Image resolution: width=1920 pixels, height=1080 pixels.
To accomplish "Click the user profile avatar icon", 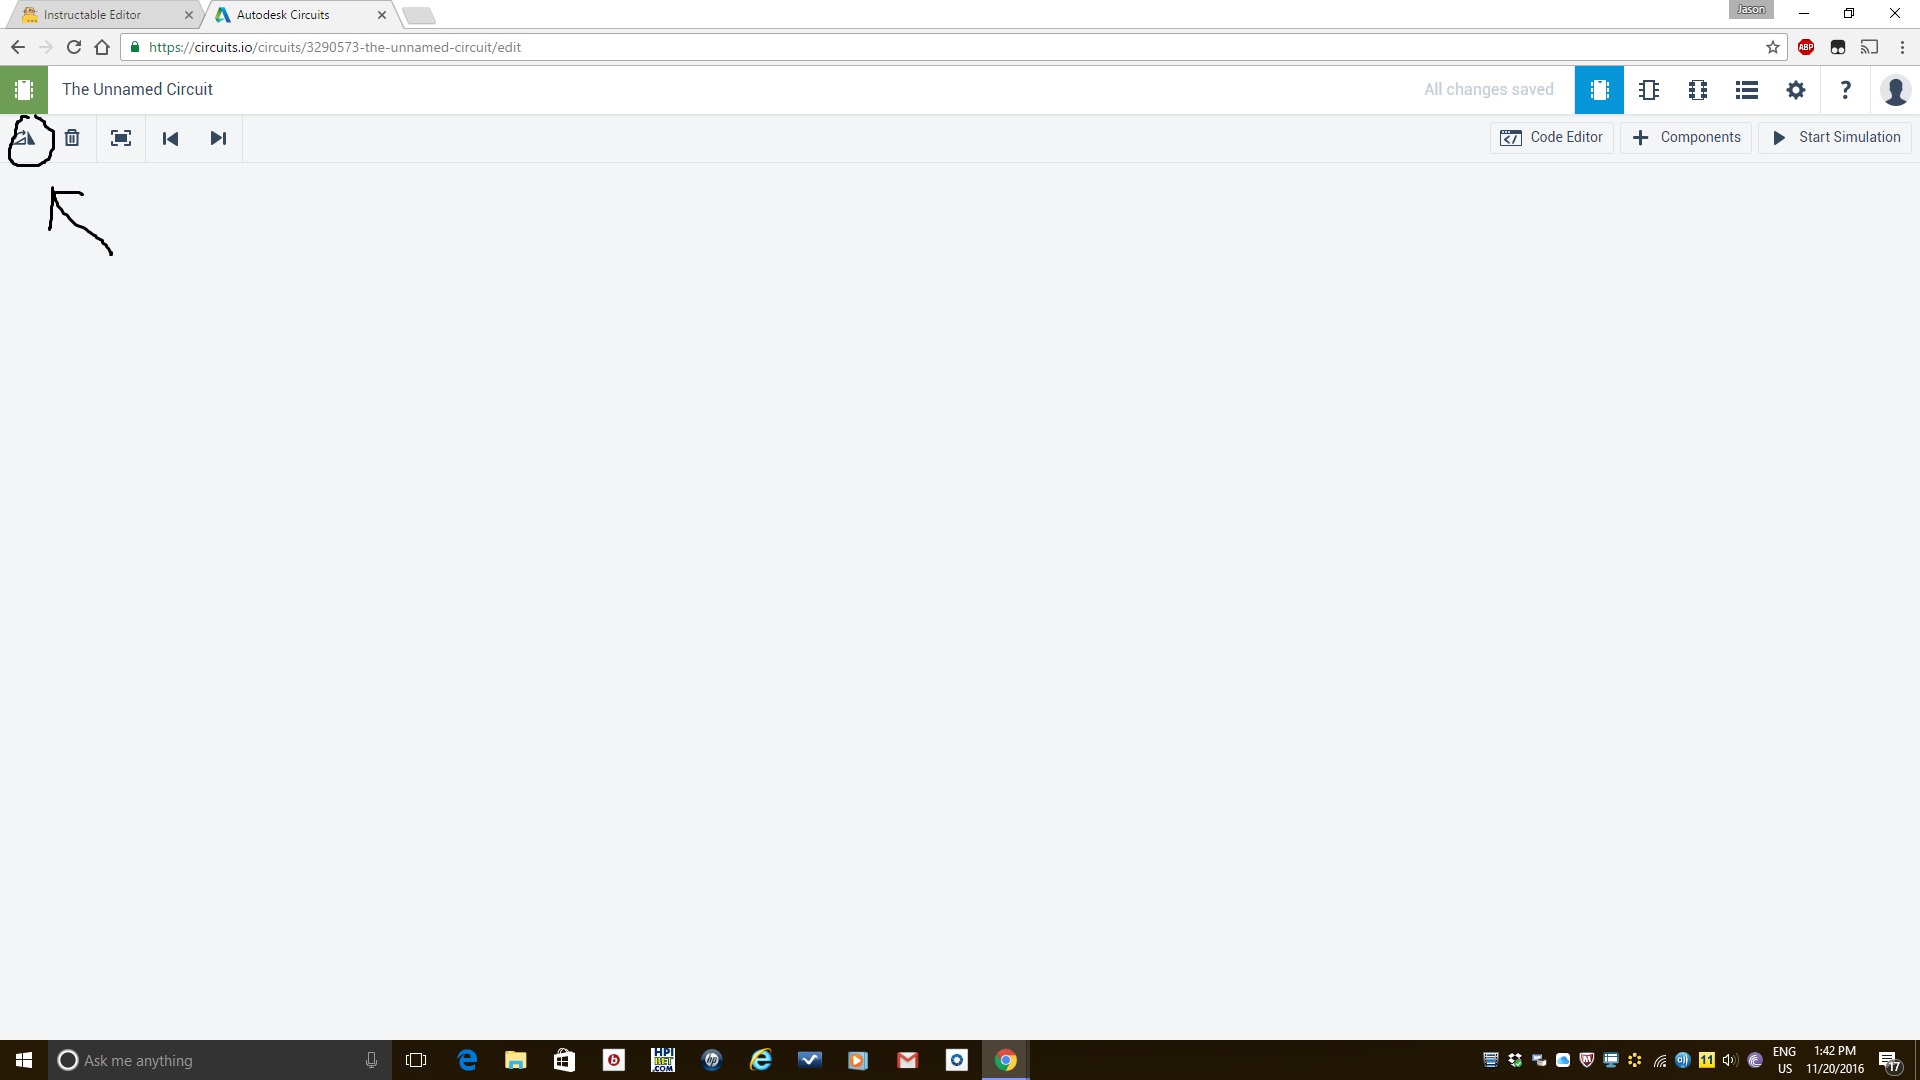I will pos(1895,88).
